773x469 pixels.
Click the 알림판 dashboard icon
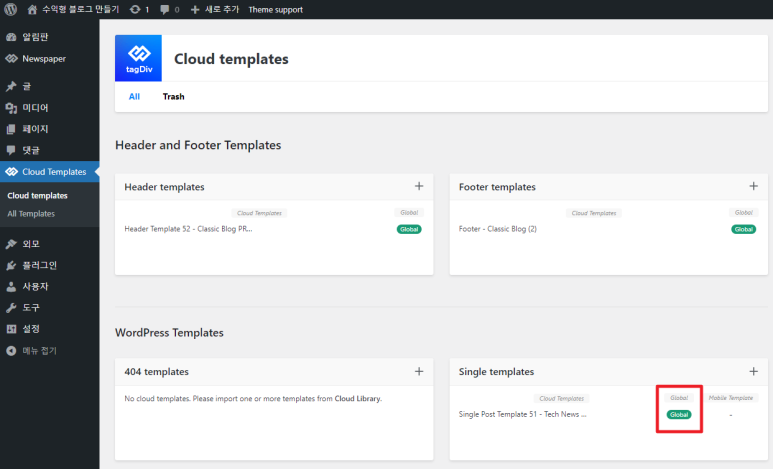click(11, 37)
